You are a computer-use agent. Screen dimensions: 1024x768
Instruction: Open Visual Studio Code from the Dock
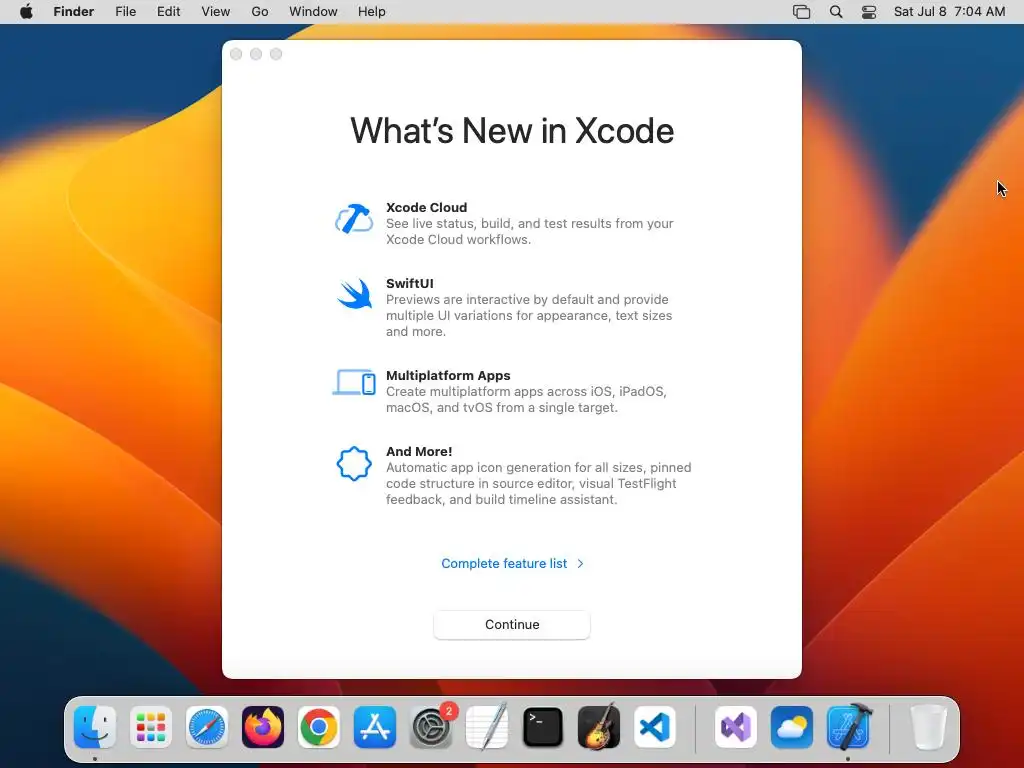655,727
